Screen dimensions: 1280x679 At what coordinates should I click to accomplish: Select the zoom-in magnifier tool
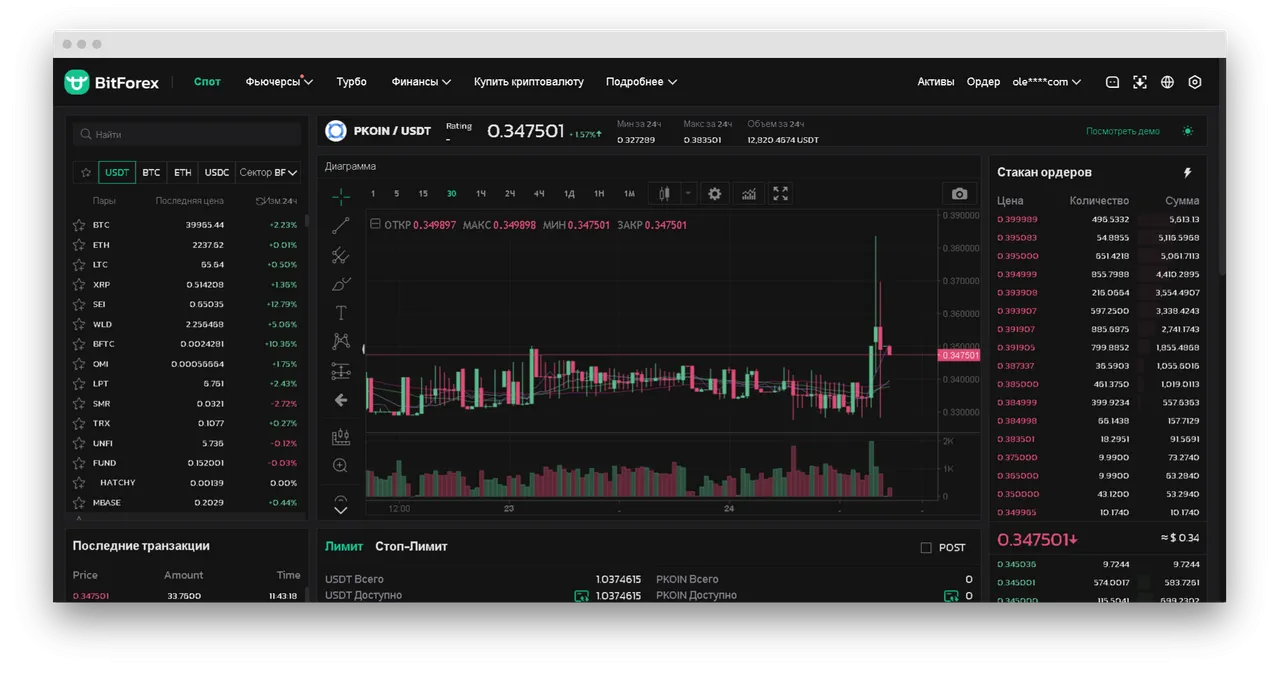[341, 466]
